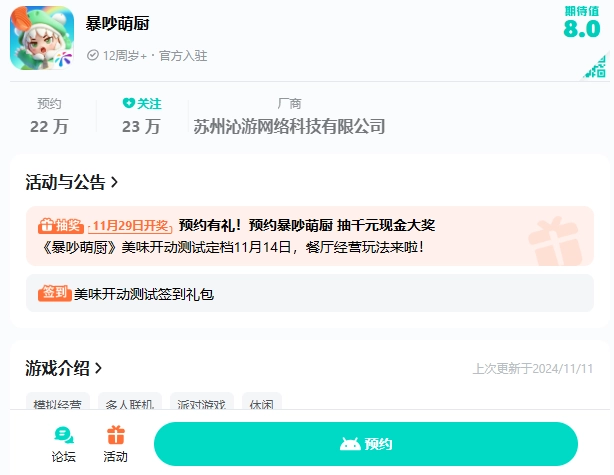The image size is (614, 475).
Task: Click the verified checkmark icon beside 12周岁+
Action: (93, 56)
